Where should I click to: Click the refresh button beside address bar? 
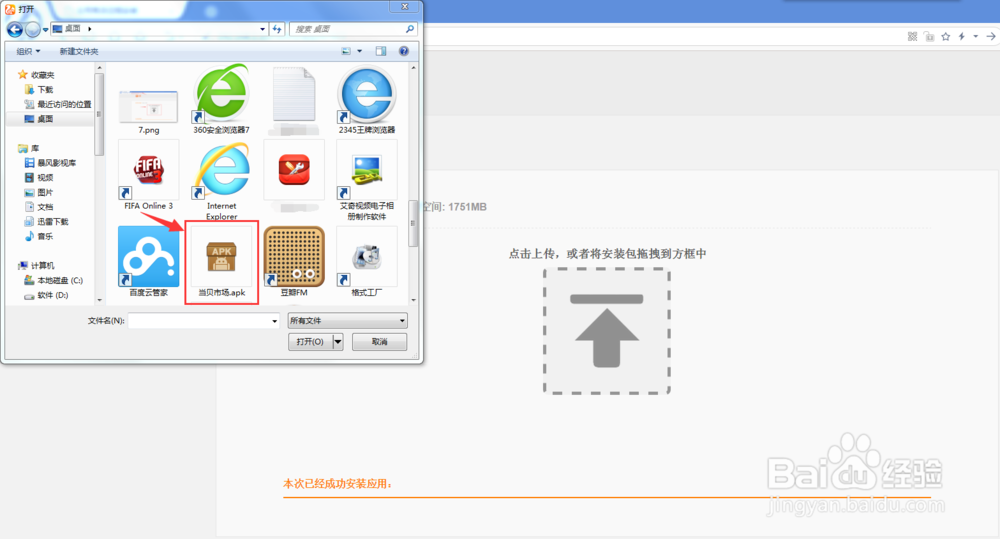pyautogui.click(x=277, y=29)
